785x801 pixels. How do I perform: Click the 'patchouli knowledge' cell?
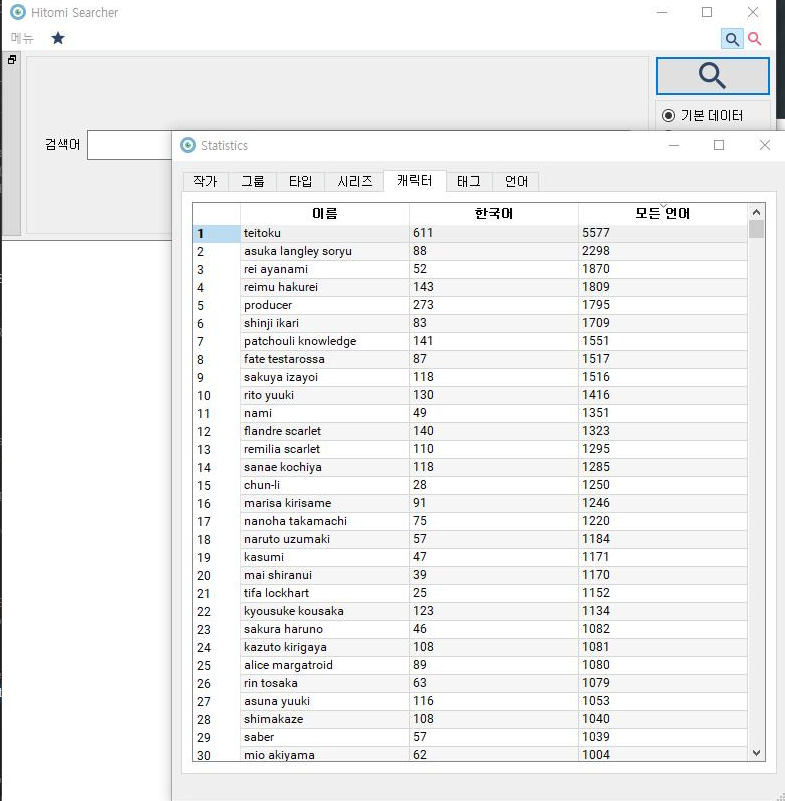point(325,341)
